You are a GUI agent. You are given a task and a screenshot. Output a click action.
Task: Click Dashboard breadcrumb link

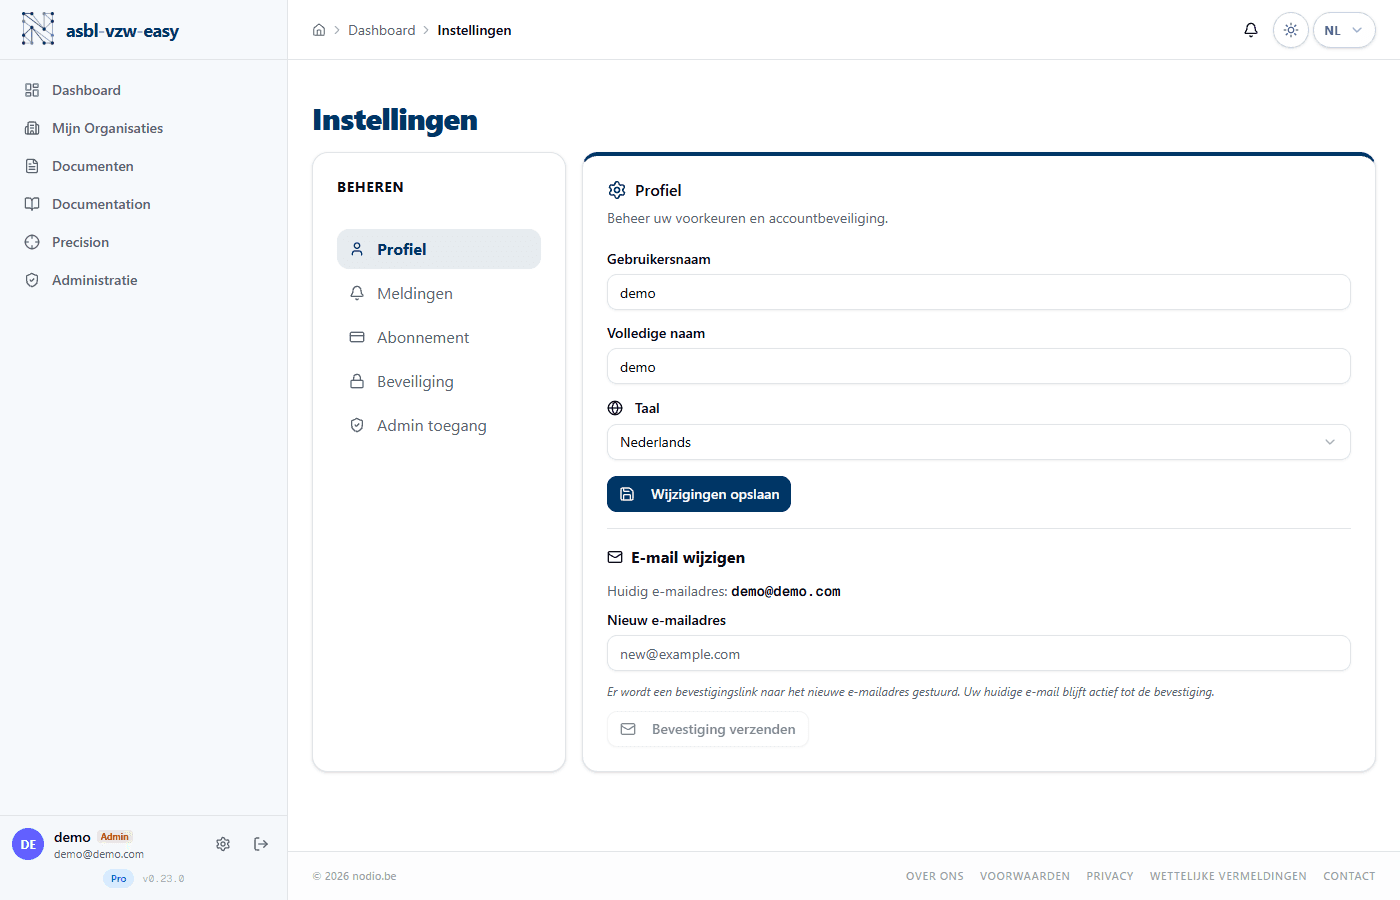click(382, 30)
